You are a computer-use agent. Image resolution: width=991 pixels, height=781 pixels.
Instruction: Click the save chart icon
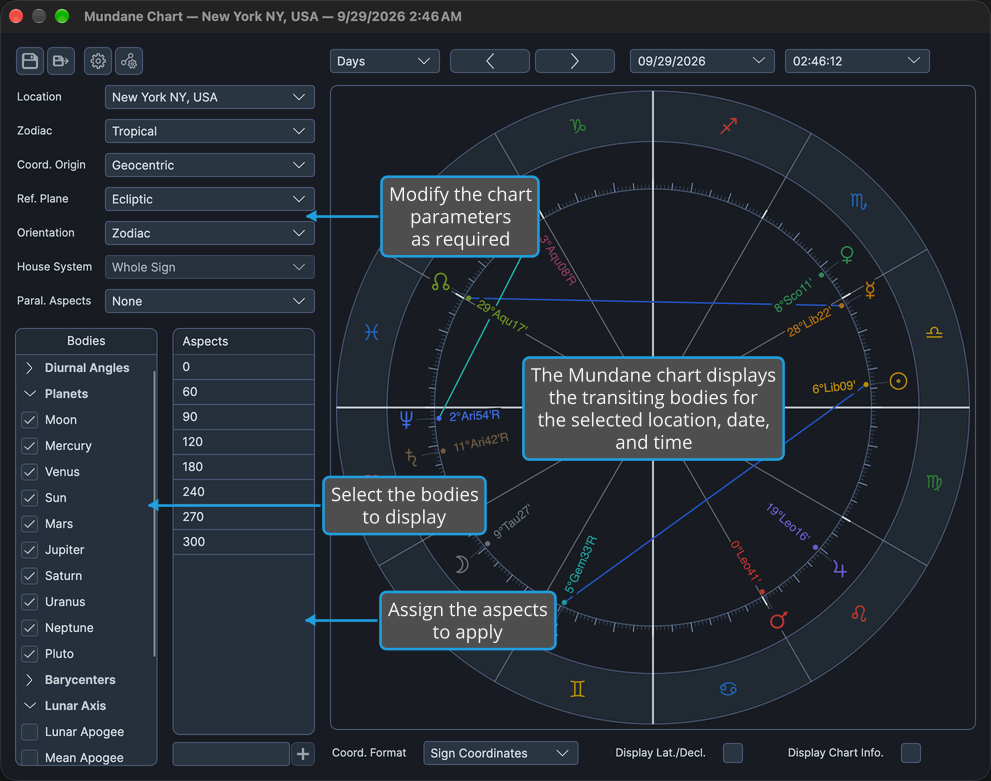point(30,61)
